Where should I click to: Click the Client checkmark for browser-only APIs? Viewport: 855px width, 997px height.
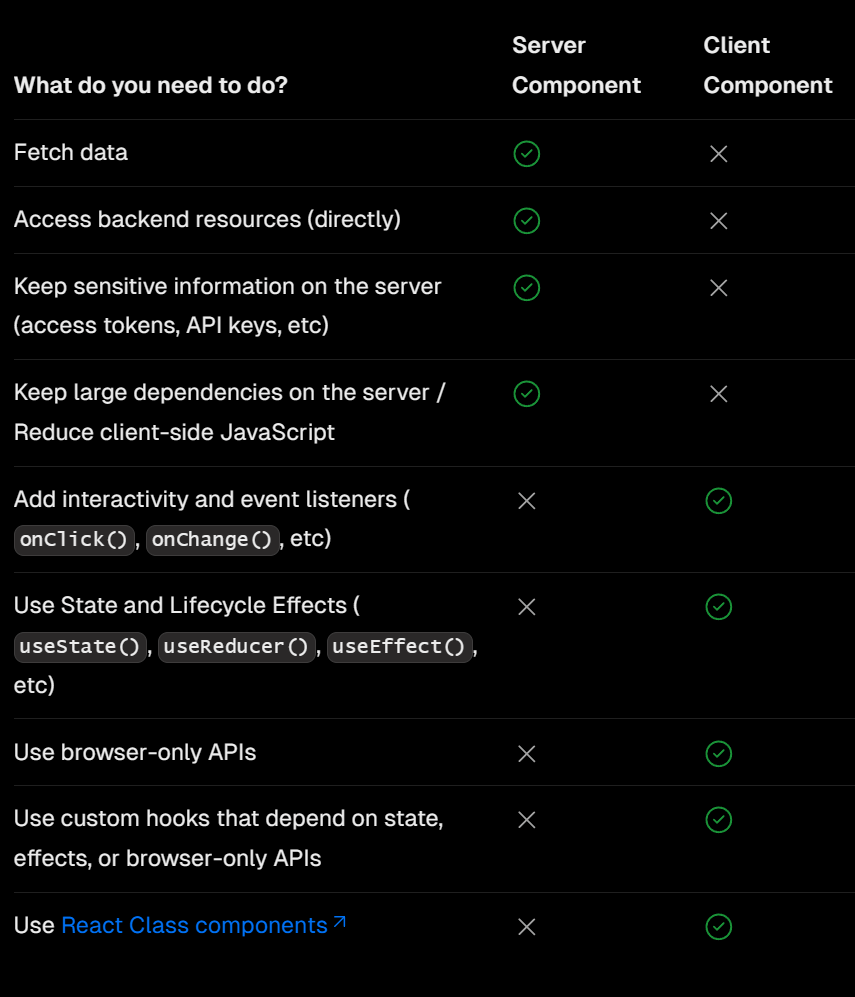tap(718, 753)
